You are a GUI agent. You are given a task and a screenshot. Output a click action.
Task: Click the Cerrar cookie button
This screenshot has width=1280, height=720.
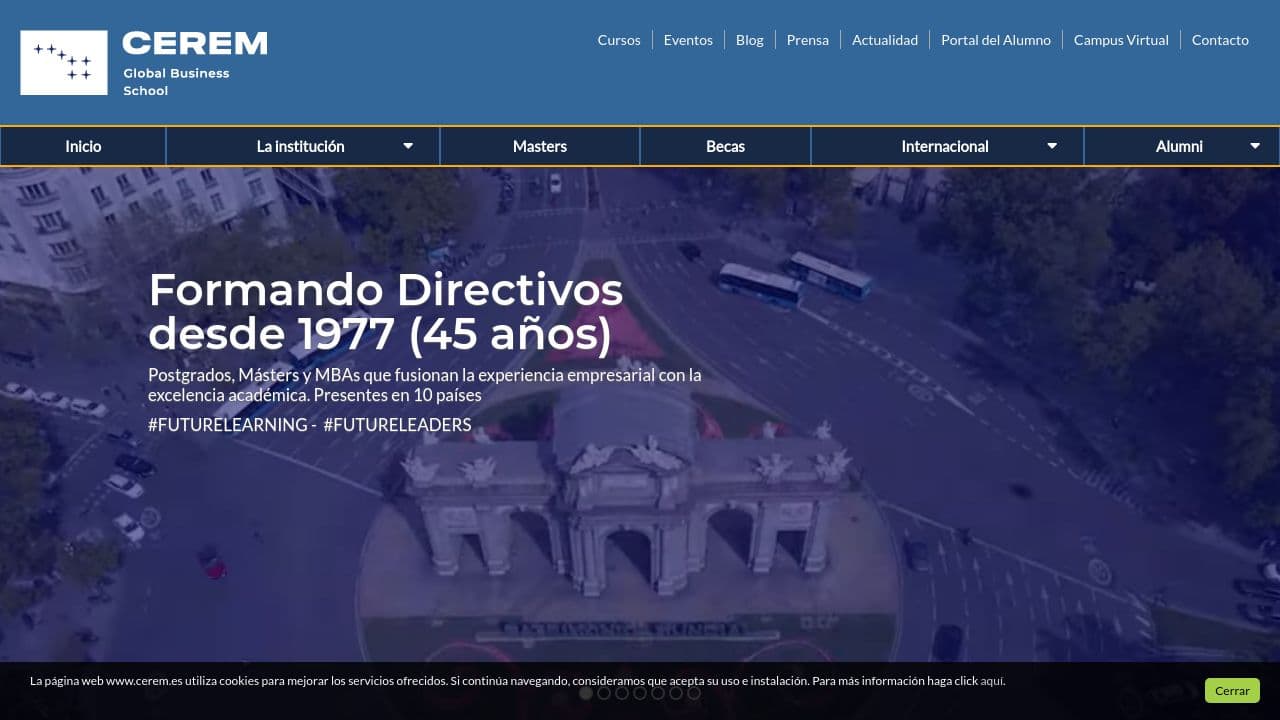tap(1232, 691)
